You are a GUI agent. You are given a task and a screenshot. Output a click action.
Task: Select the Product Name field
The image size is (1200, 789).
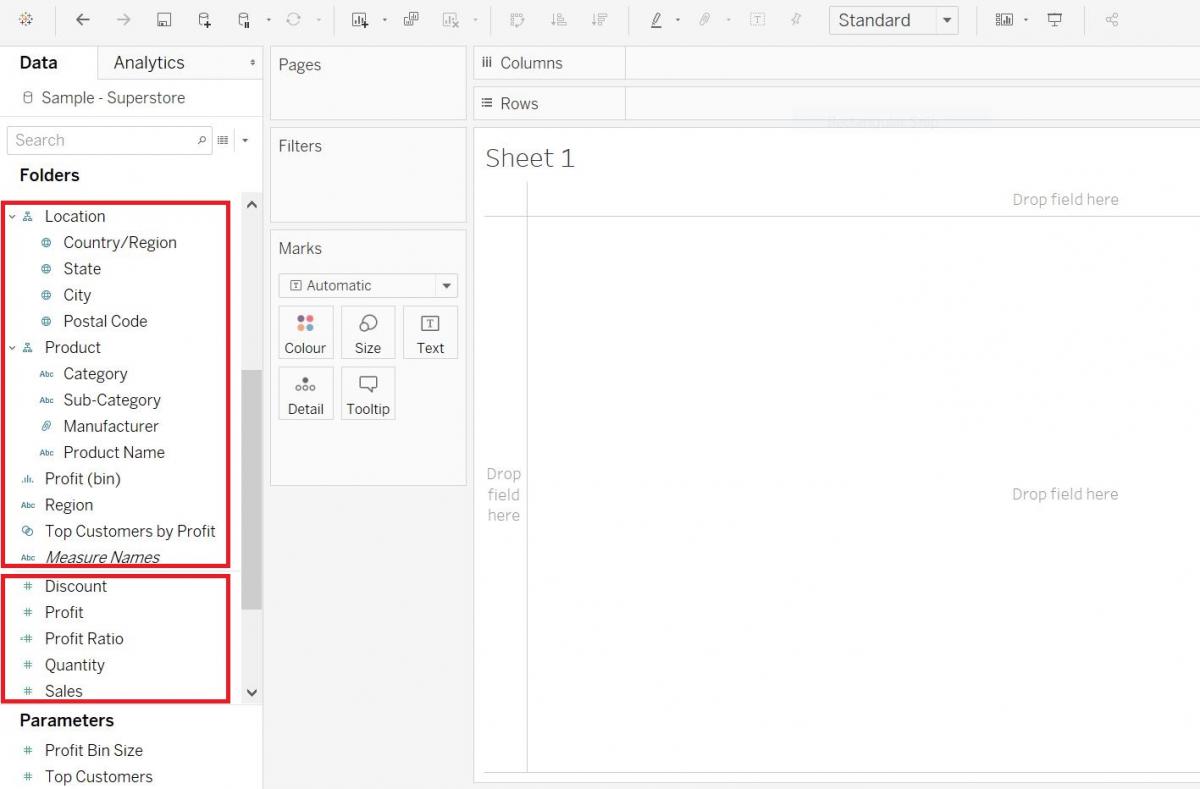[113, 452]
